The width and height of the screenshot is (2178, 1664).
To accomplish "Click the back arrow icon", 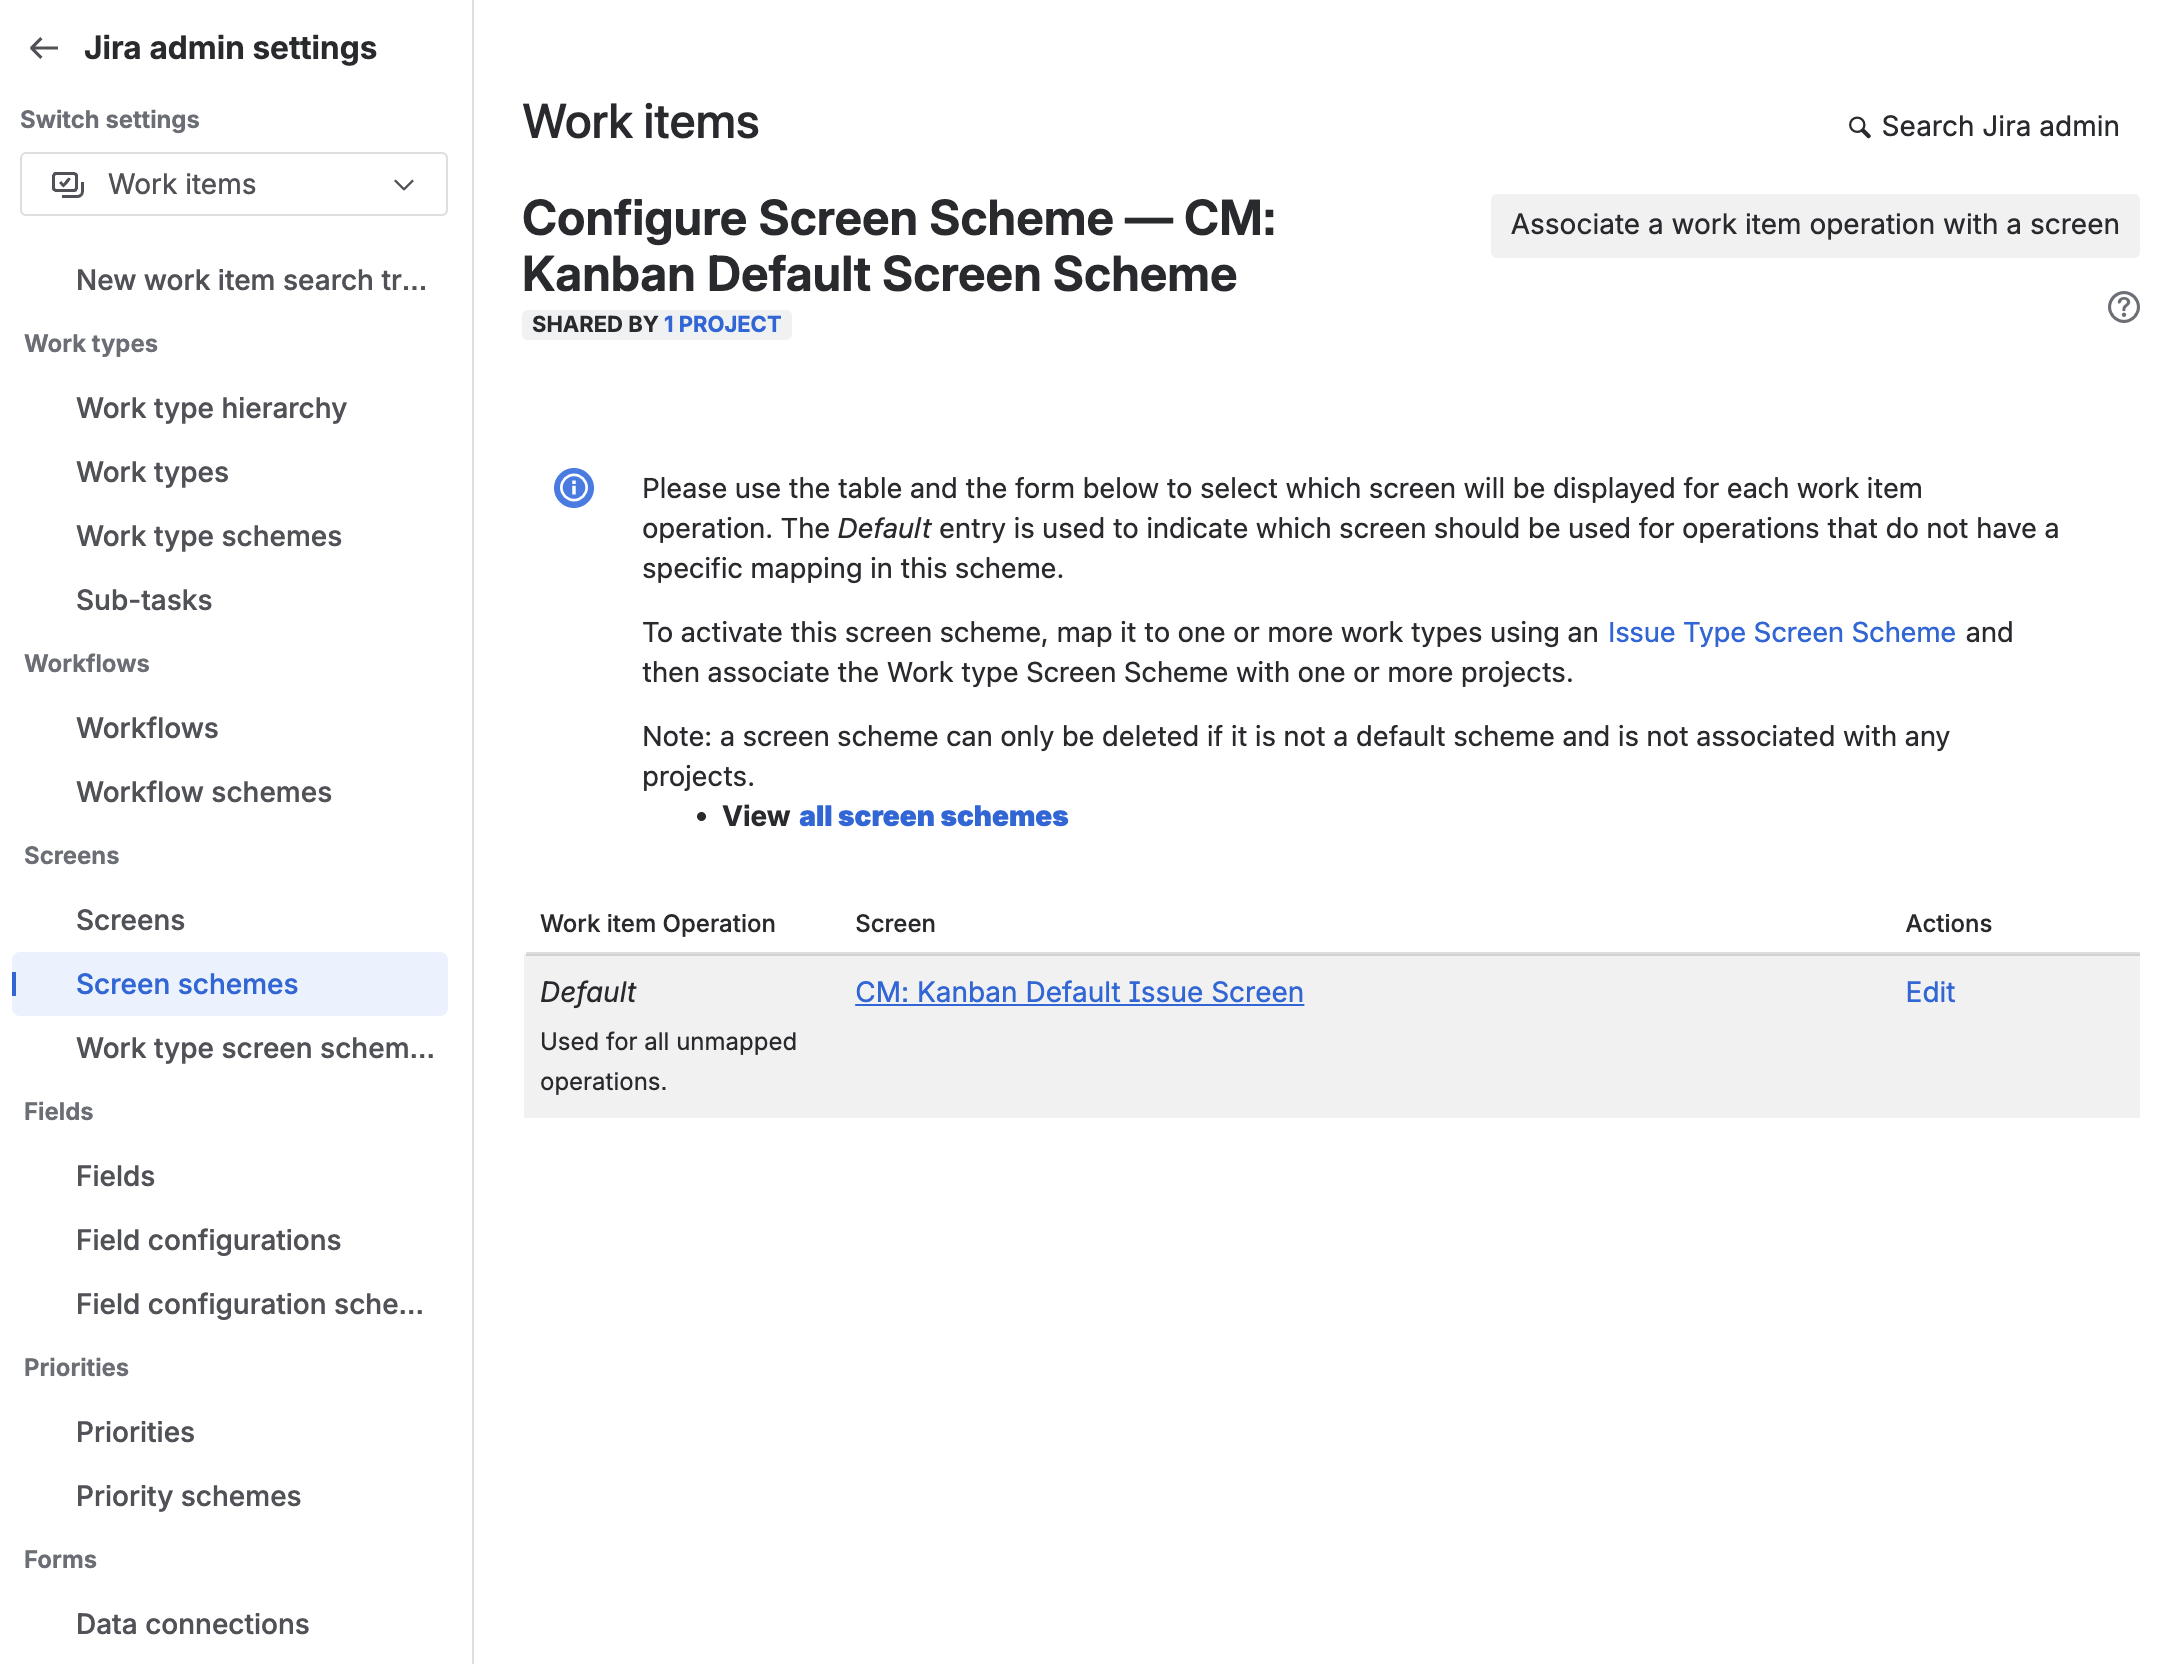I will [x=44, y=48].
